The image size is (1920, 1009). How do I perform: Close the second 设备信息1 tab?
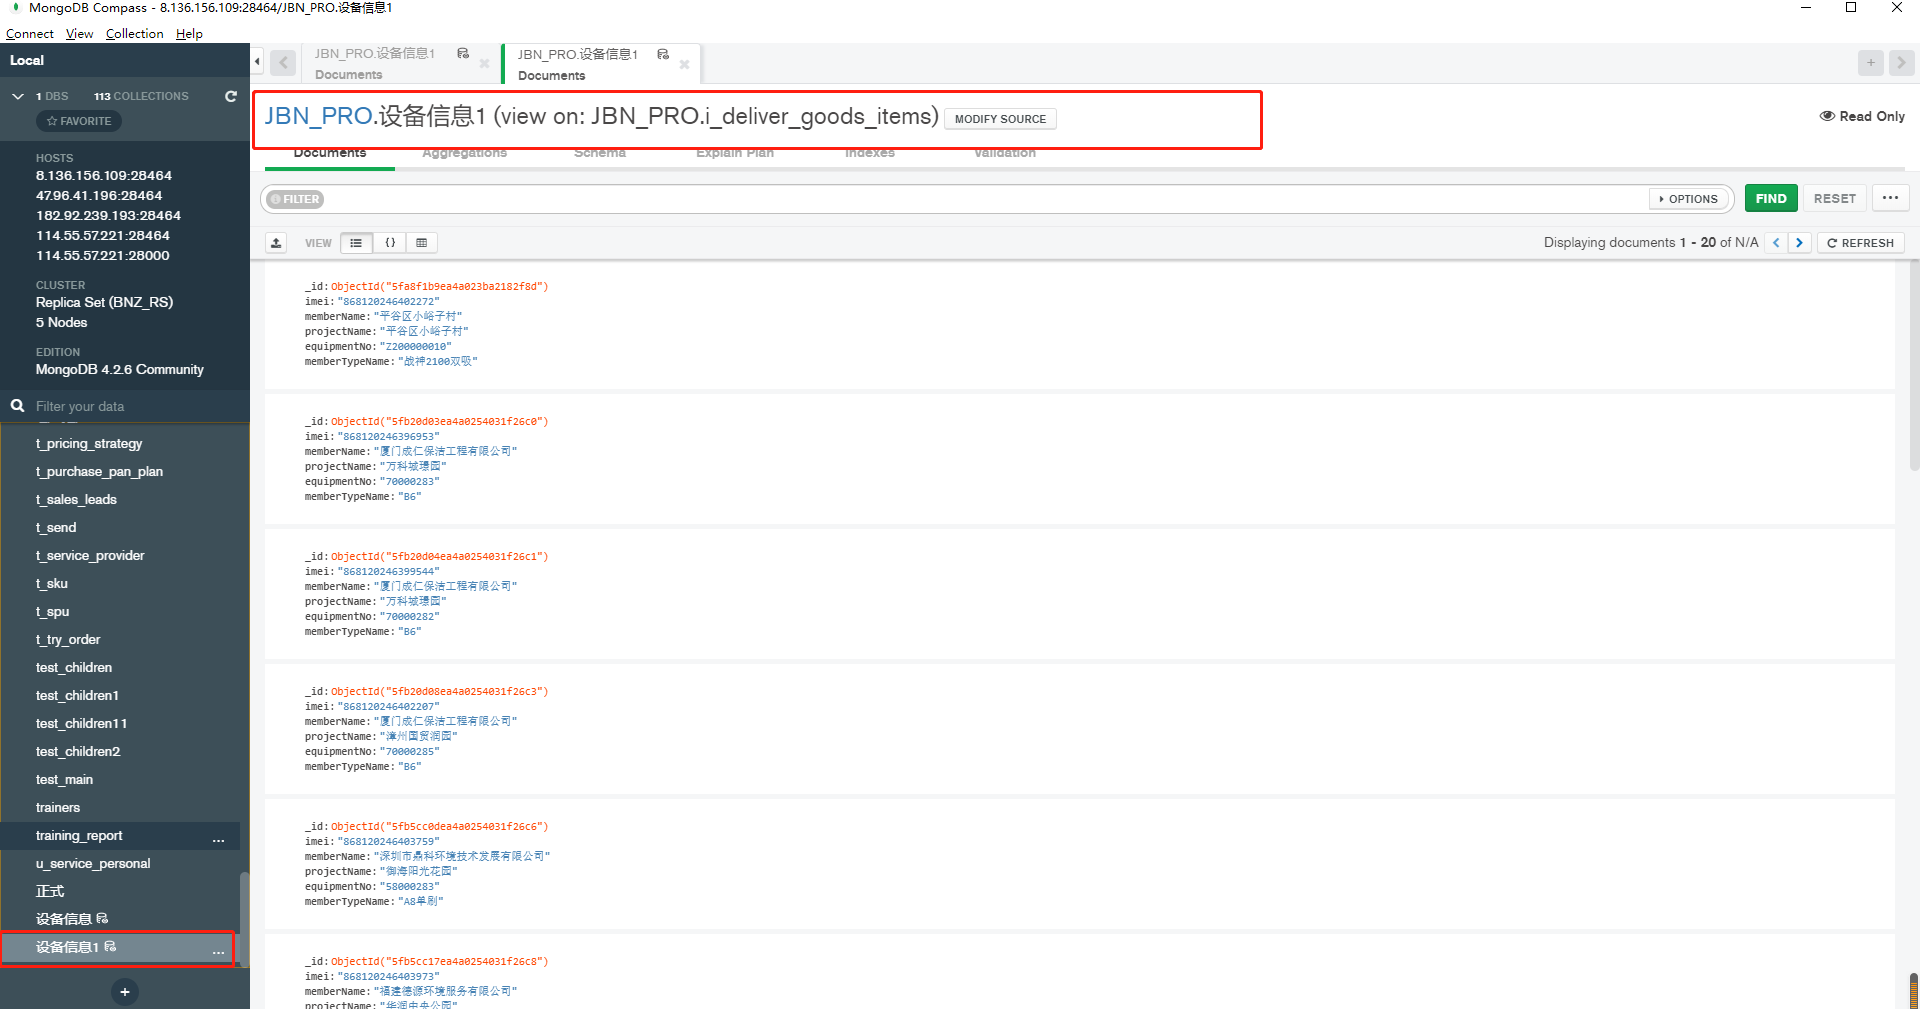coord(685,65)
